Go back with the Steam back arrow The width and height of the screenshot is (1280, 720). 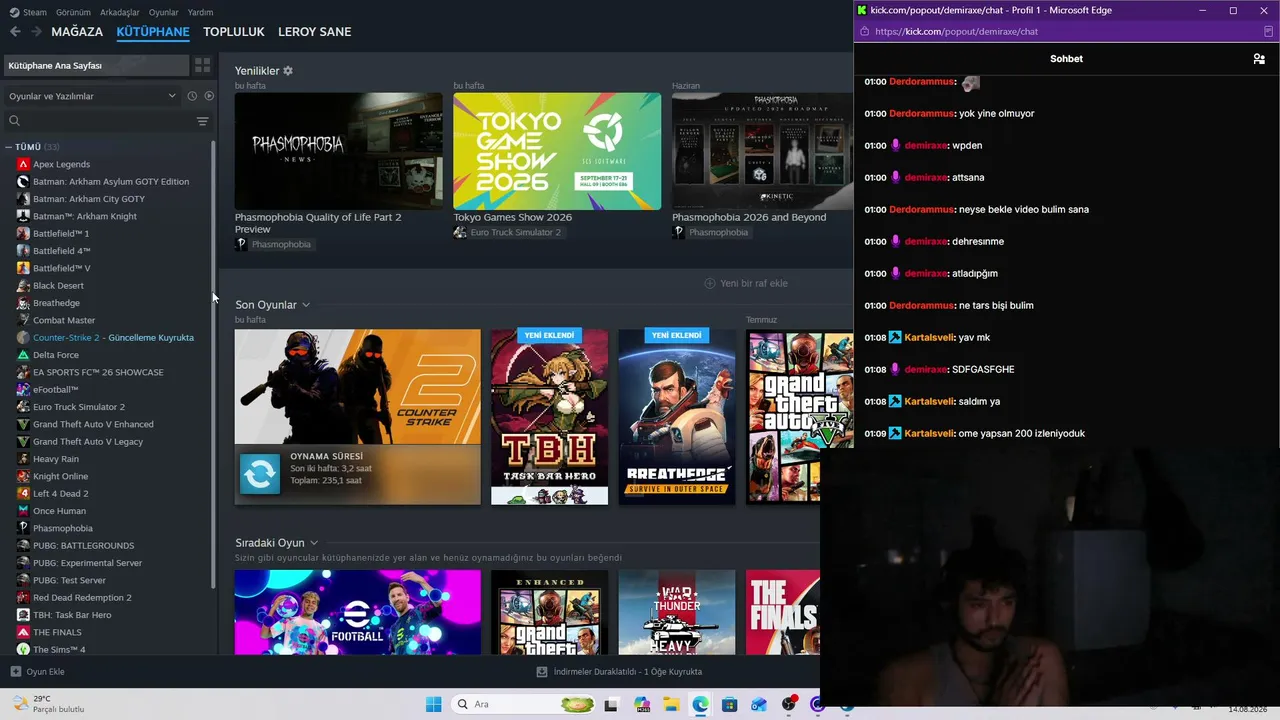click(x=15, y=32)
